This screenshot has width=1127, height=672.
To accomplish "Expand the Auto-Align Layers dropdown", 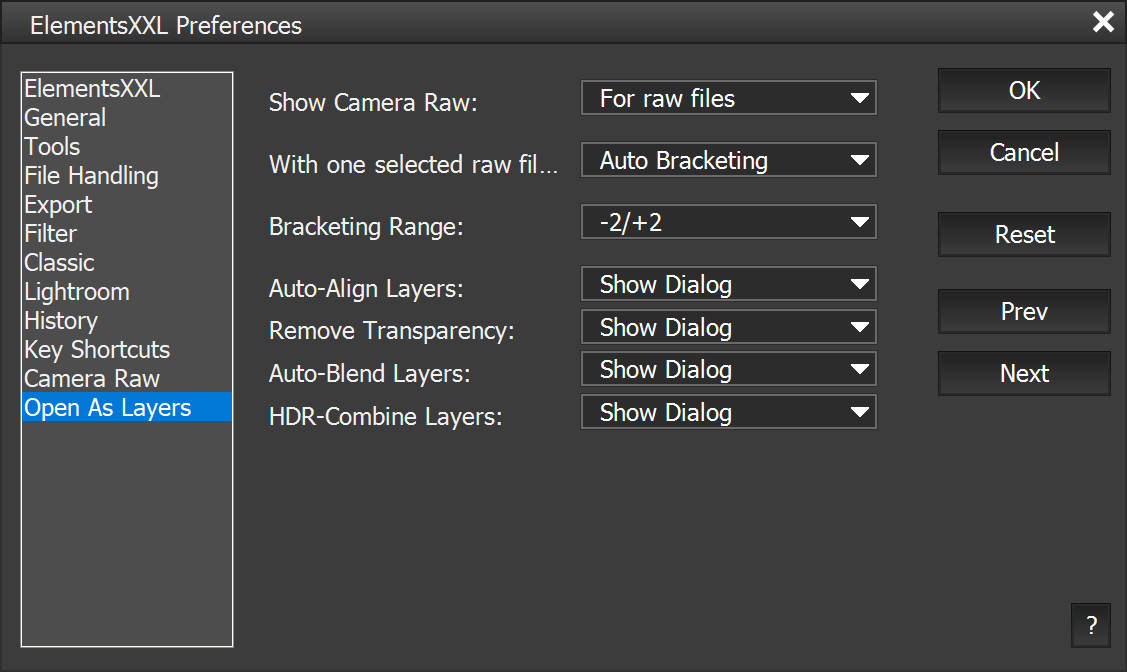I will click(x=728, y=285).
